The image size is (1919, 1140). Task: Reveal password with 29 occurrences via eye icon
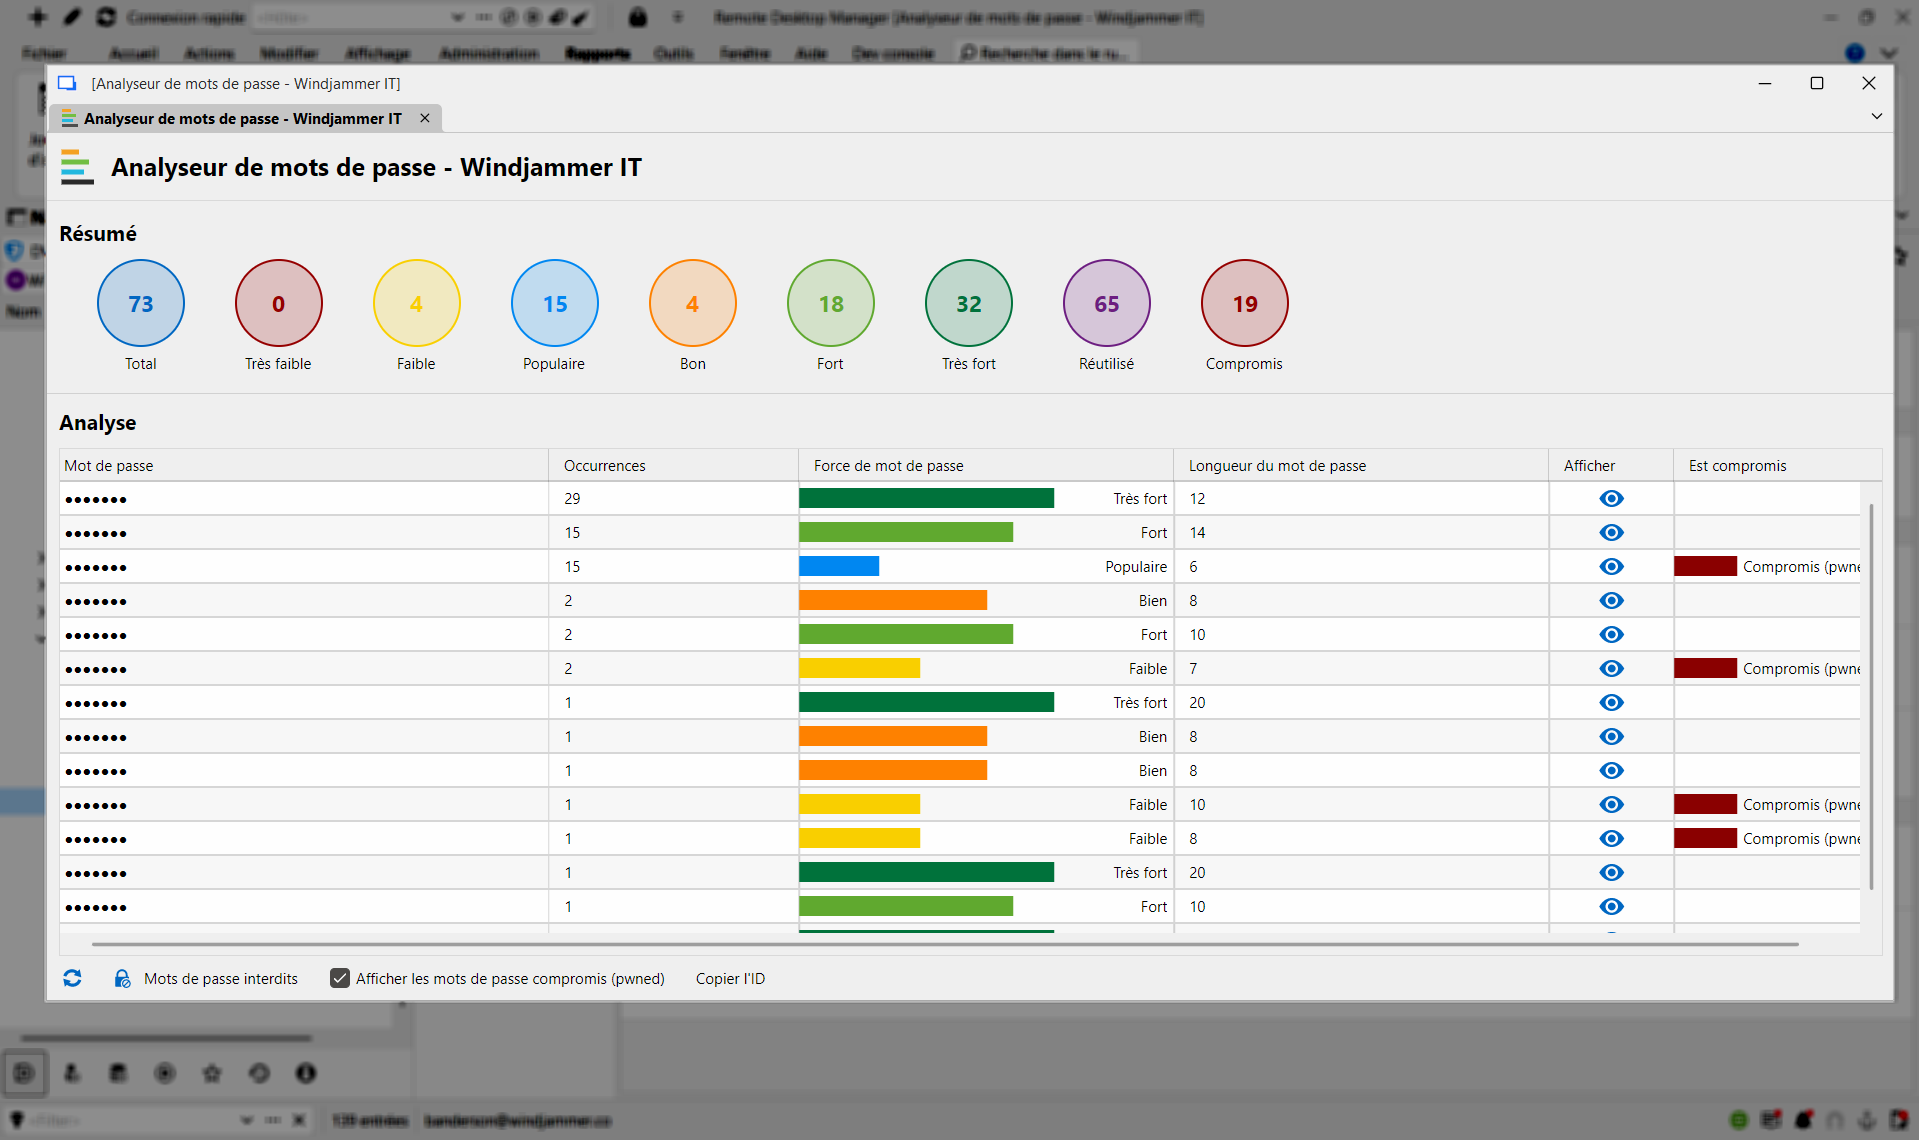pyautogui.click(x=1610, y=498)
